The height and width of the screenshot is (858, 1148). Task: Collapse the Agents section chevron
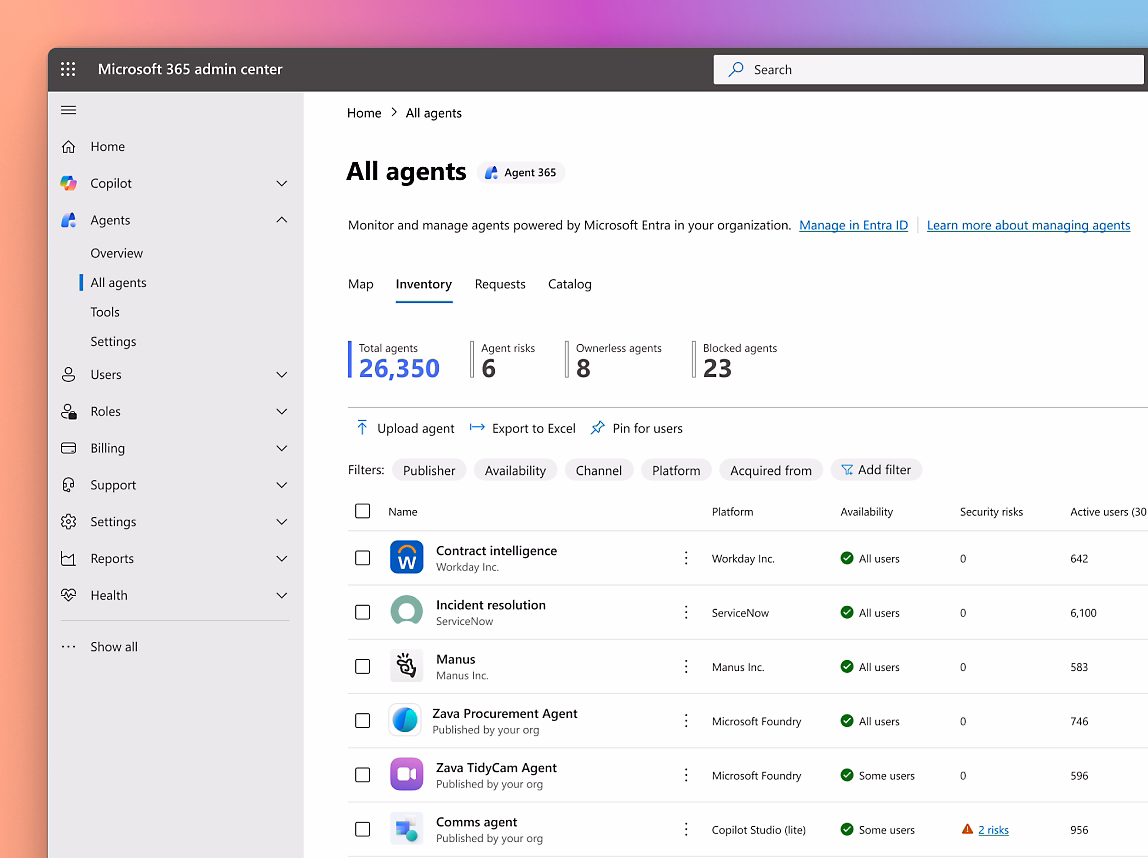click(x=282, y=220)
